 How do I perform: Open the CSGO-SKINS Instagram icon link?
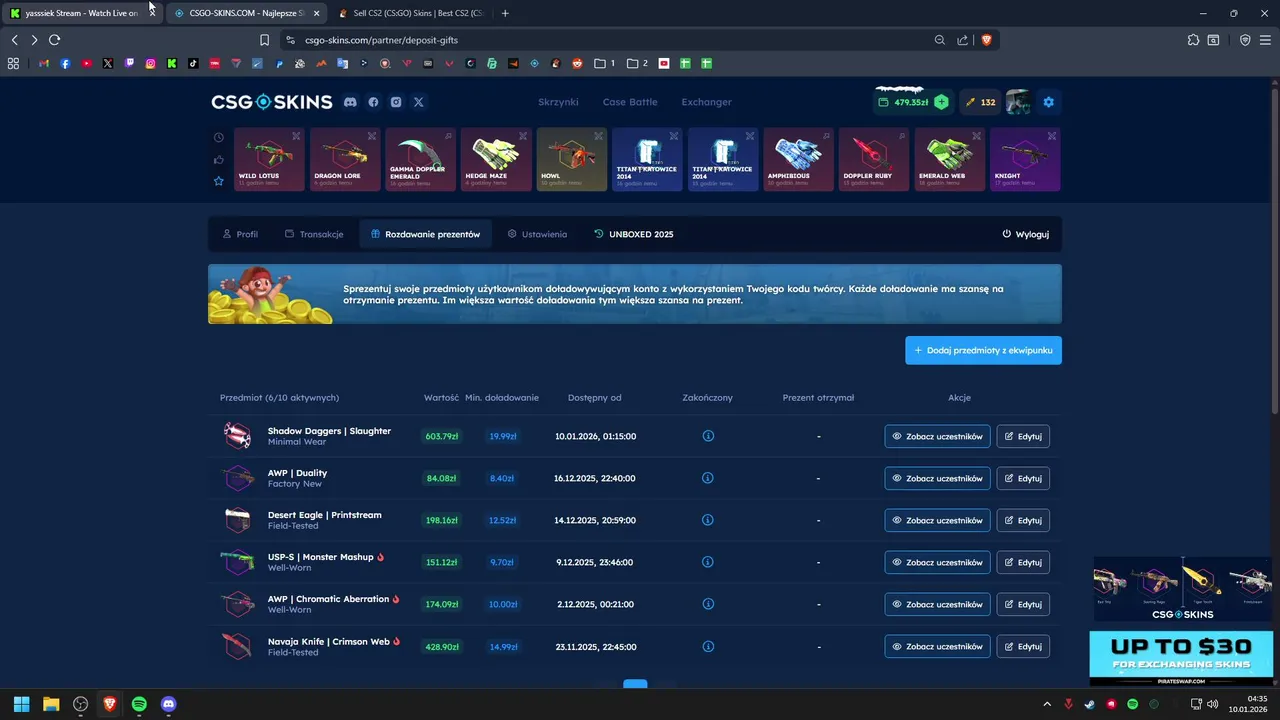pos(396,102)
